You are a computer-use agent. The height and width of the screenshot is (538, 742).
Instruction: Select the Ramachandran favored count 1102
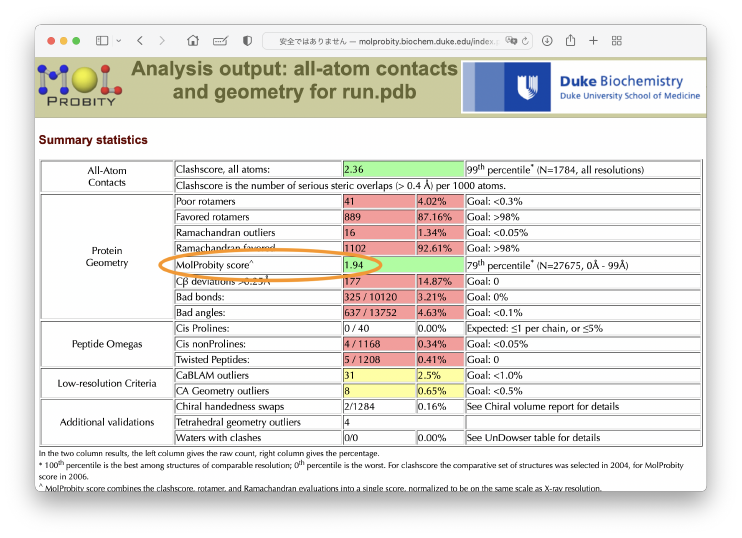(x=355, y=248)
